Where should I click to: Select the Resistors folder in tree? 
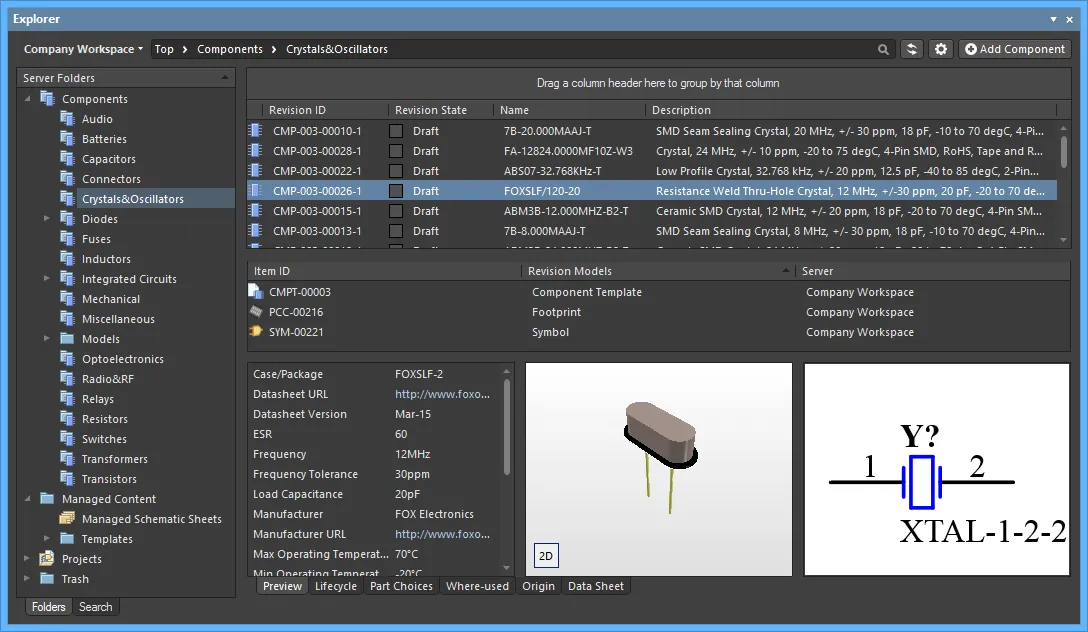(x=104, y=419)
